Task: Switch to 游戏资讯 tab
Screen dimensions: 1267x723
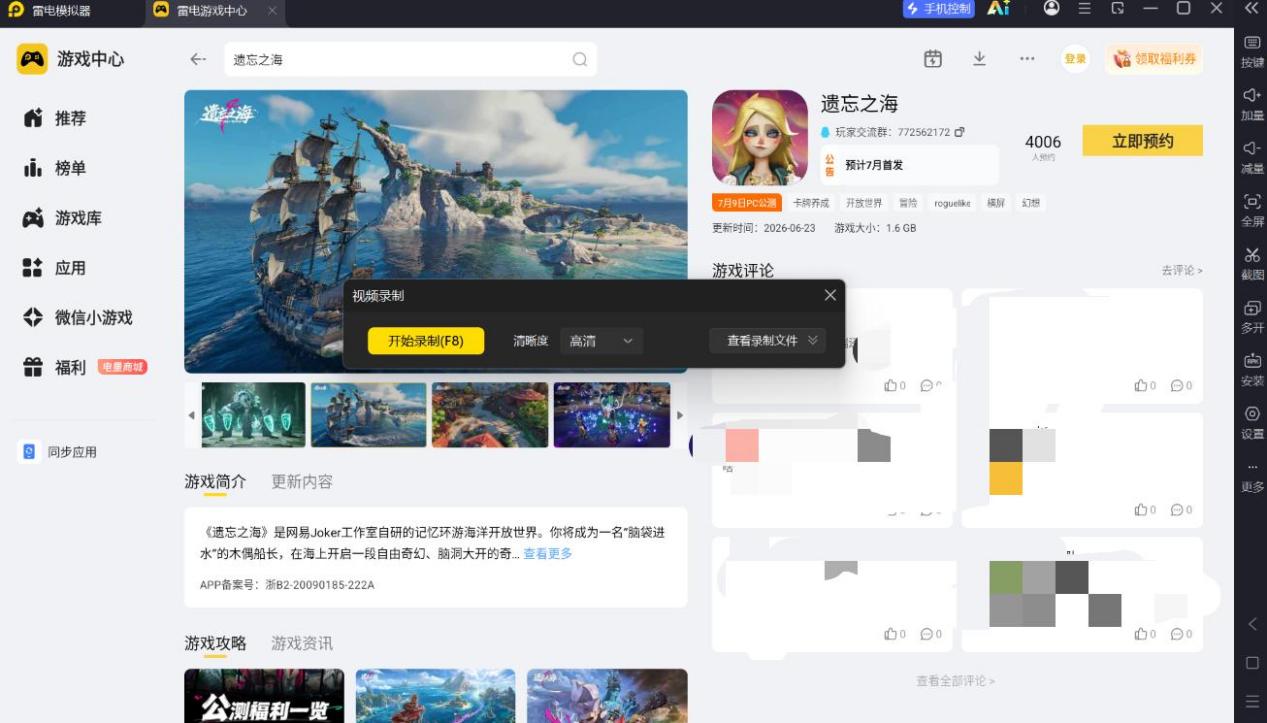Action: pyautogui.click(x=302, y=643)
